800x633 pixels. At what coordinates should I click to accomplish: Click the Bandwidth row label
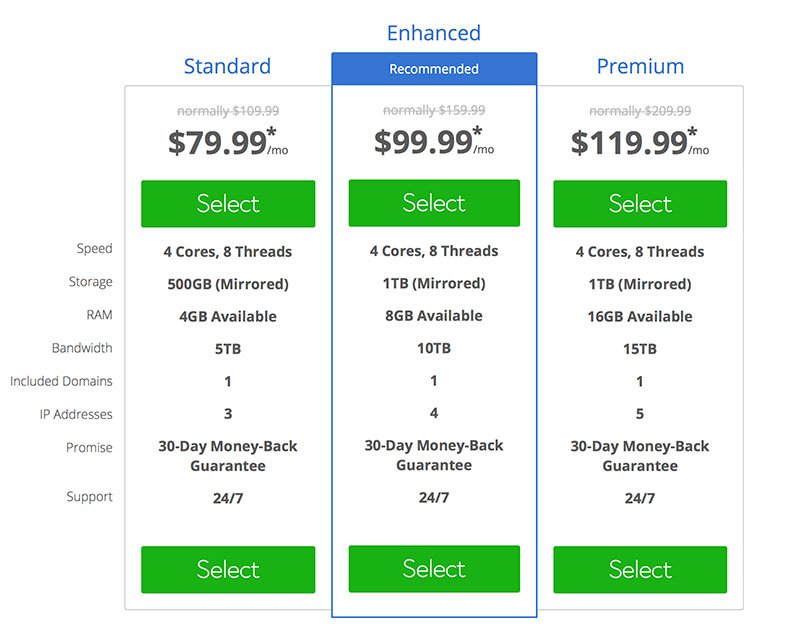pyautogui.click(x=82, y=348)
